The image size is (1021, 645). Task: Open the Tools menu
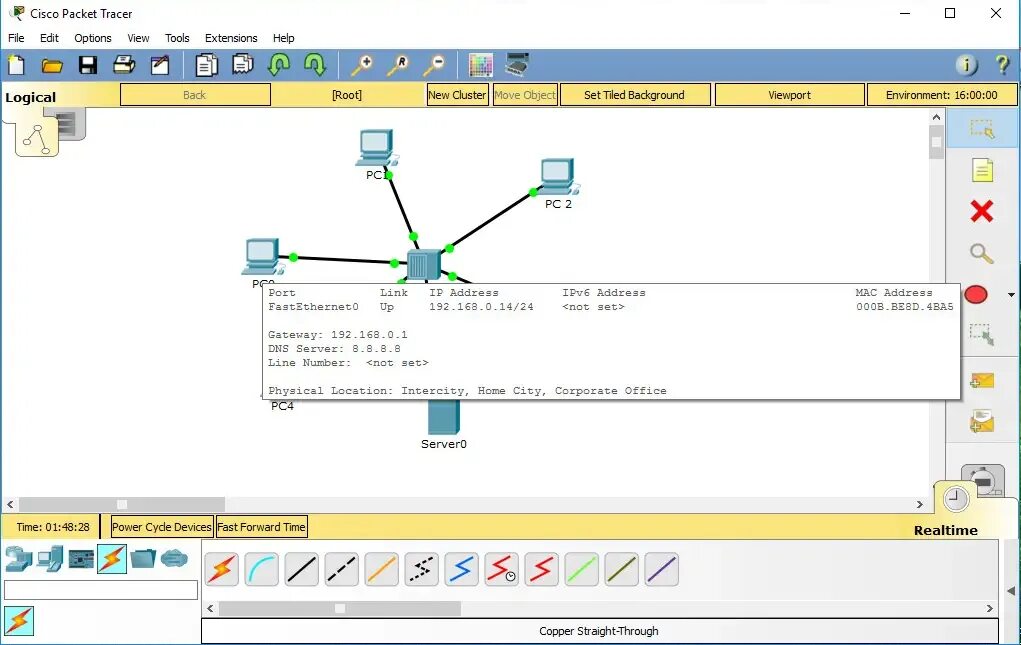tap(177, 38)
